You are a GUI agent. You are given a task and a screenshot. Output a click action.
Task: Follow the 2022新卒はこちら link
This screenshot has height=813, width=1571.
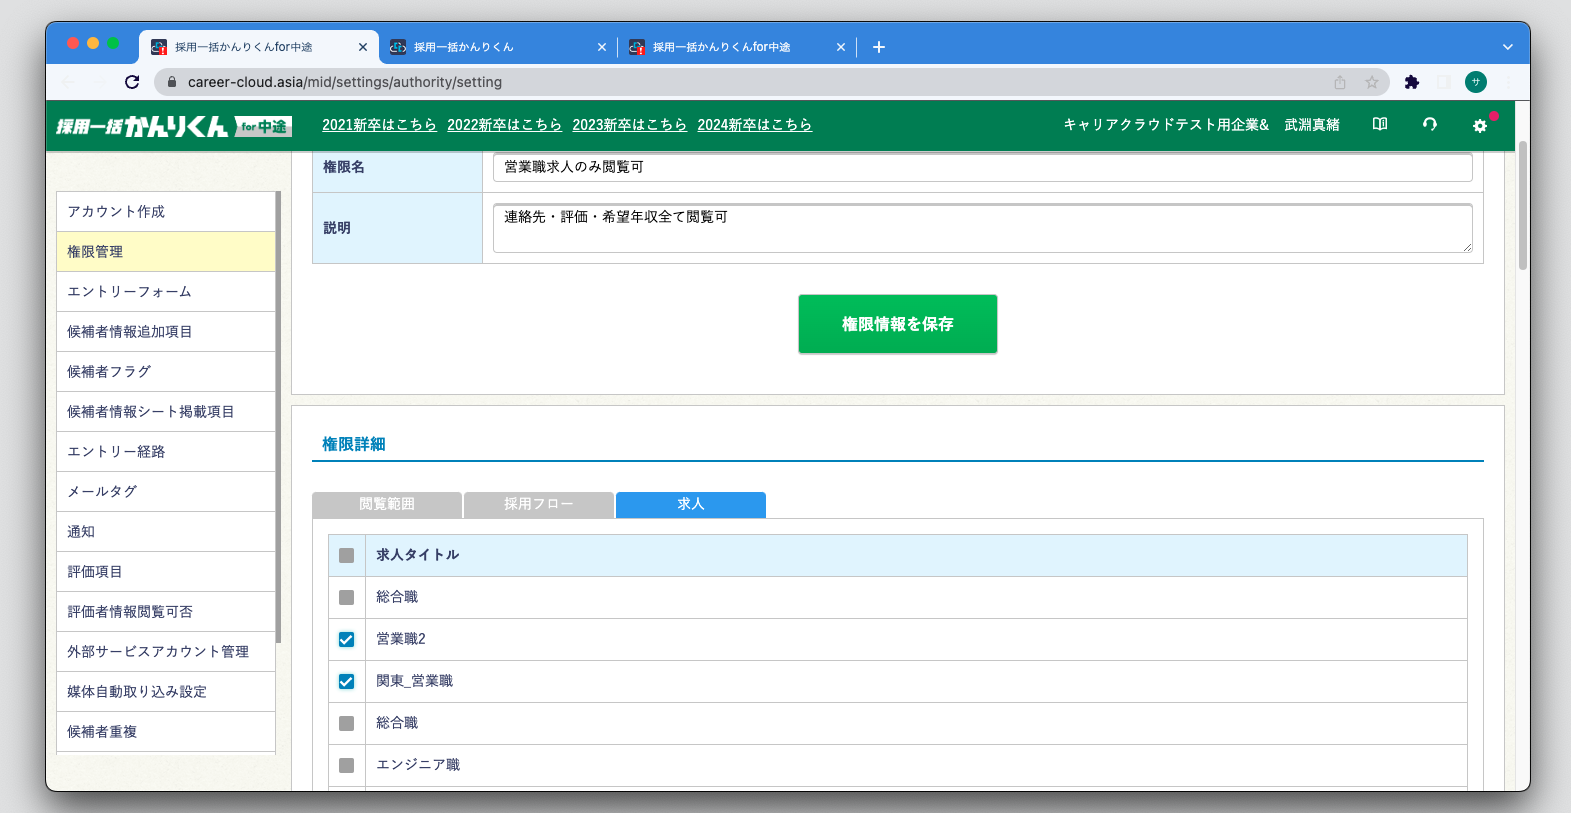click(504, 125)
